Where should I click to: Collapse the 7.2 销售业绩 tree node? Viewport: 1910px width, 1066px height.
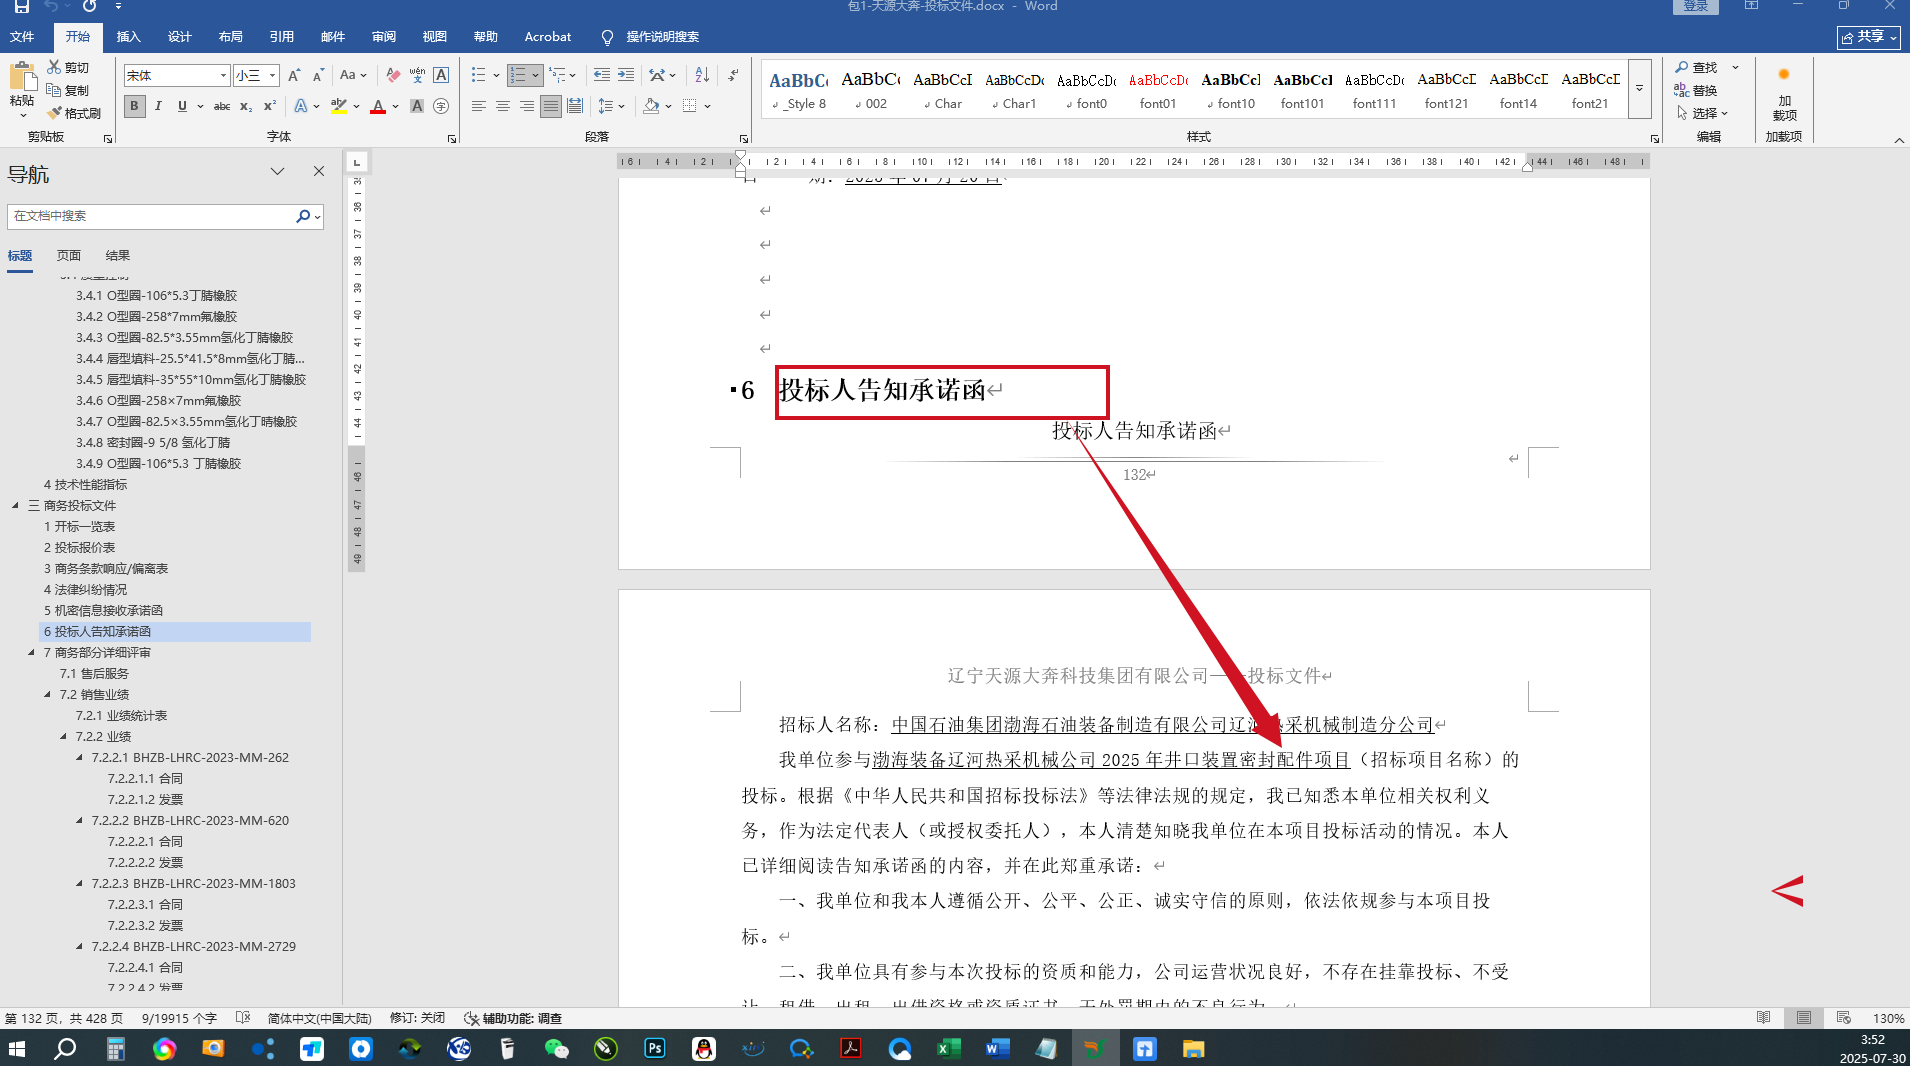pyautogui.click(x=47, y=695)
